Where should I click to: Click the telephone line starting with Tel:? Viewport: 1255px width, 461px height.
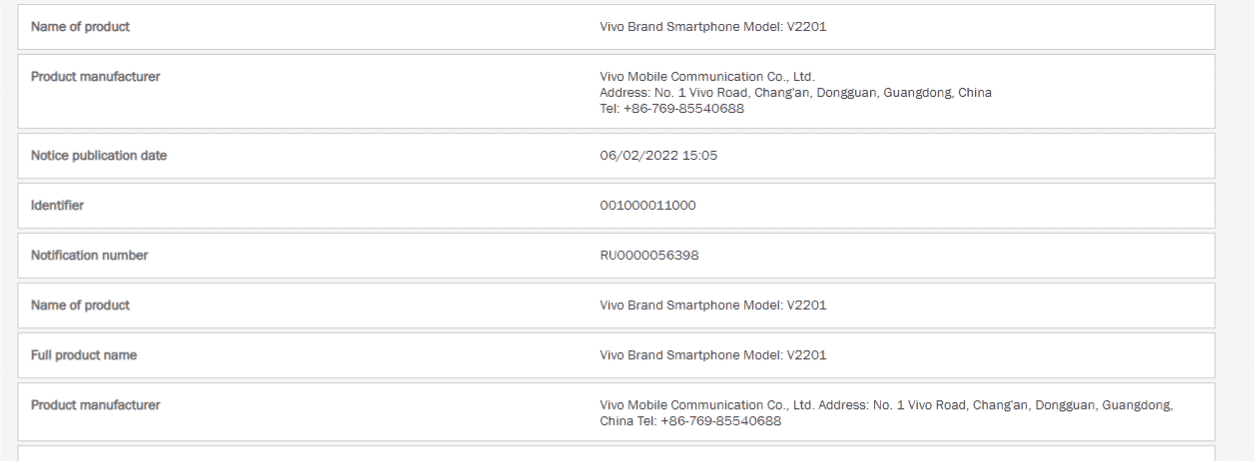point(671,109)
